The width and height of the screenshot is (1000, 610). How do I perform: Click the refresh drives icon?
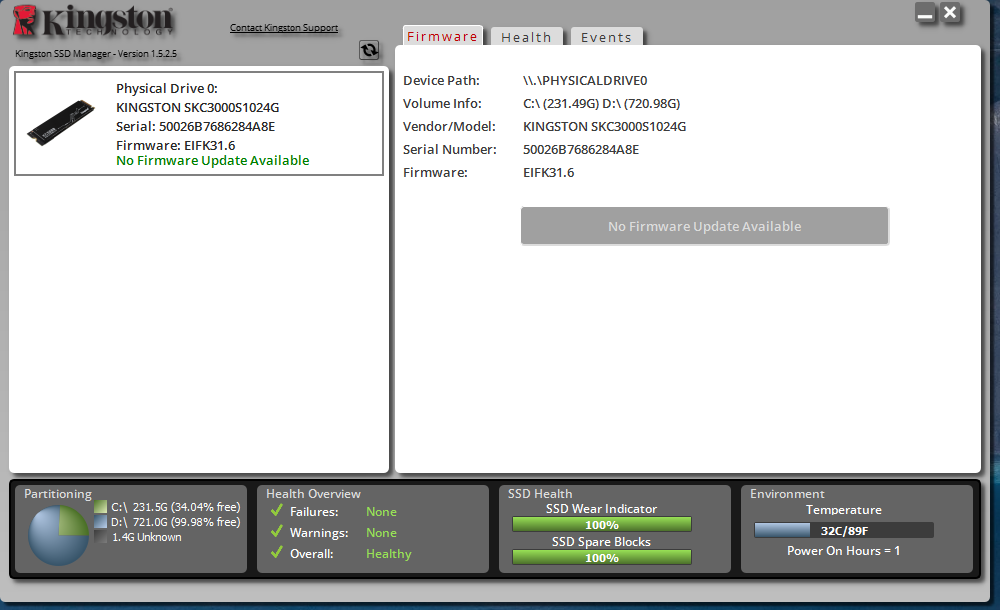(x=369, y=50)
